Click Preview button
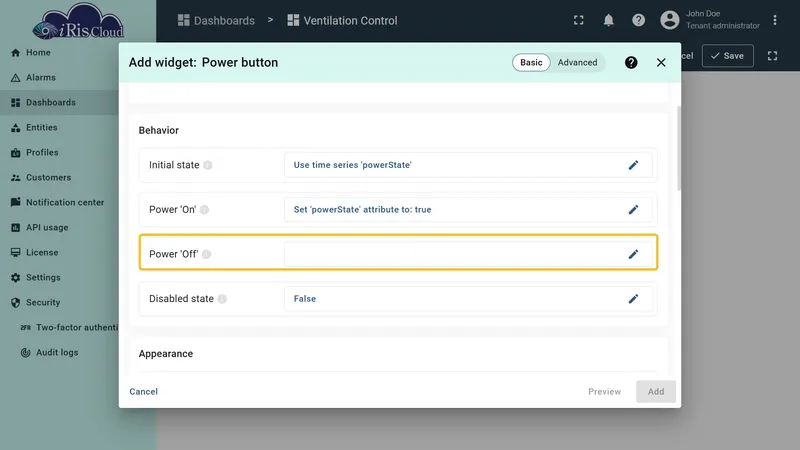Screen dimensions: 800x450 click(605, 391)
